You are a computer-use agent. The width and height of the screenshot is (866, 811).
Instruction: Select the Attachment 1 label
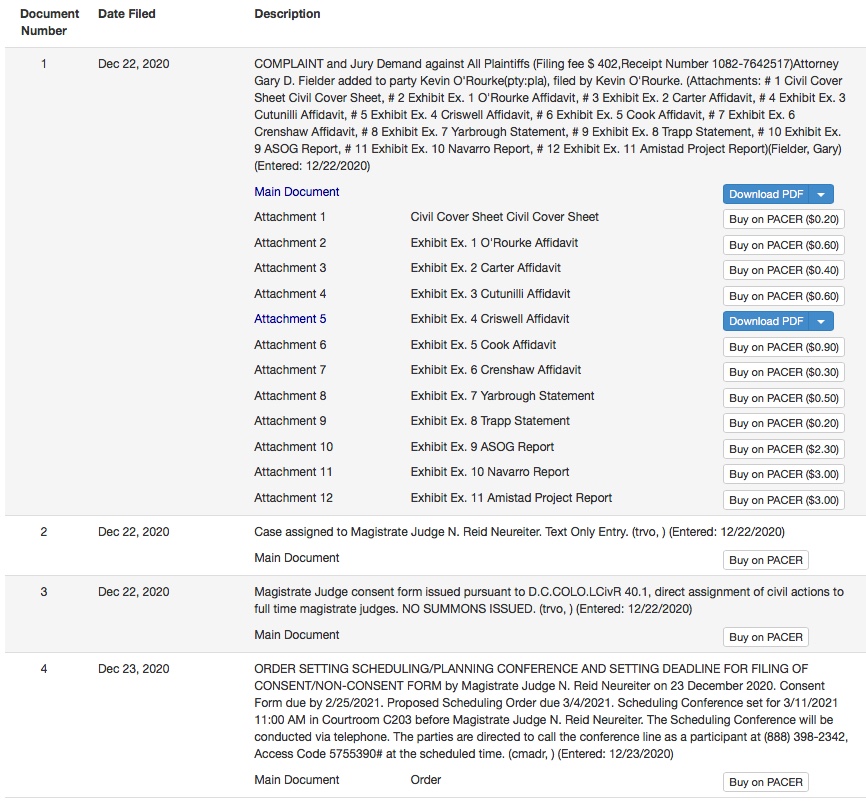pos(289,217)
